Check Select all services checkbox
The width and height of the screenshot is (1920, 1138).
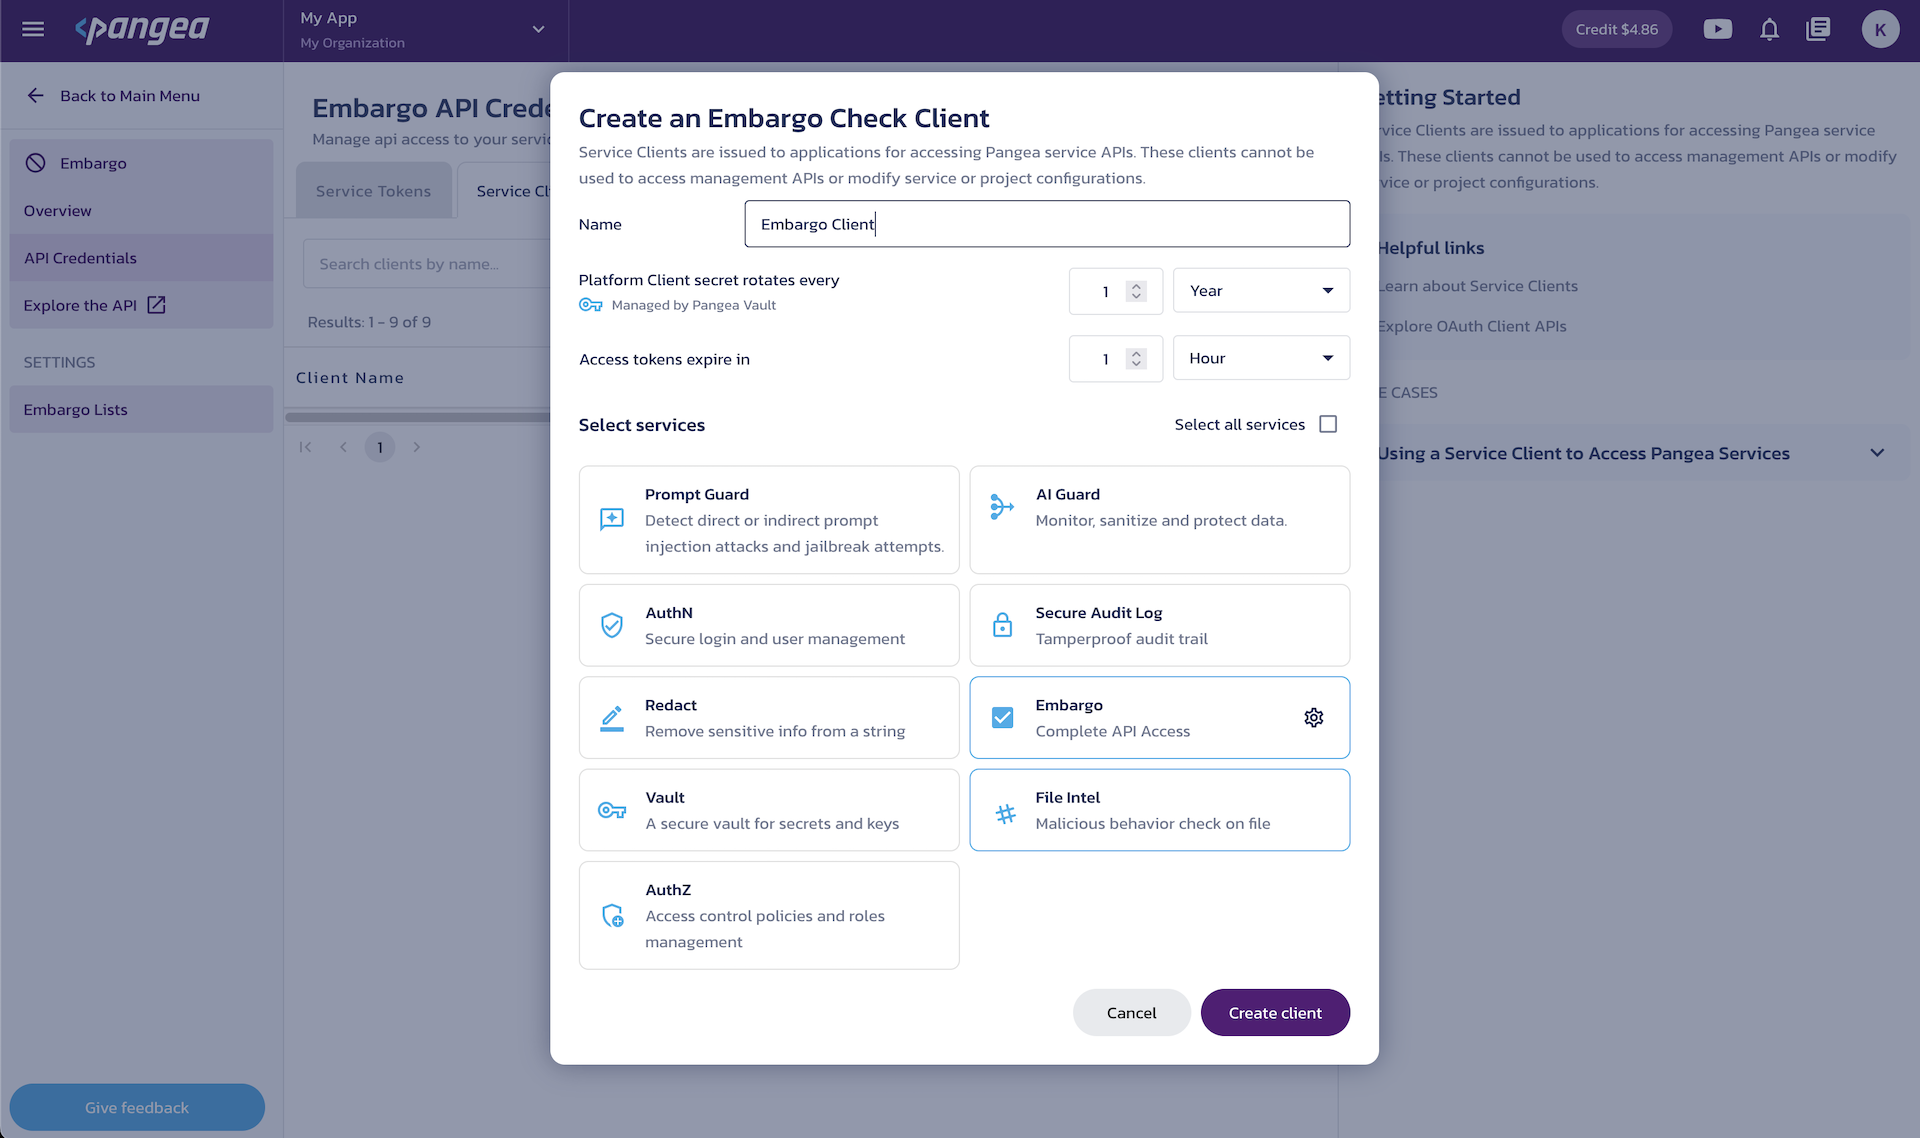(x=1328, y=424)
